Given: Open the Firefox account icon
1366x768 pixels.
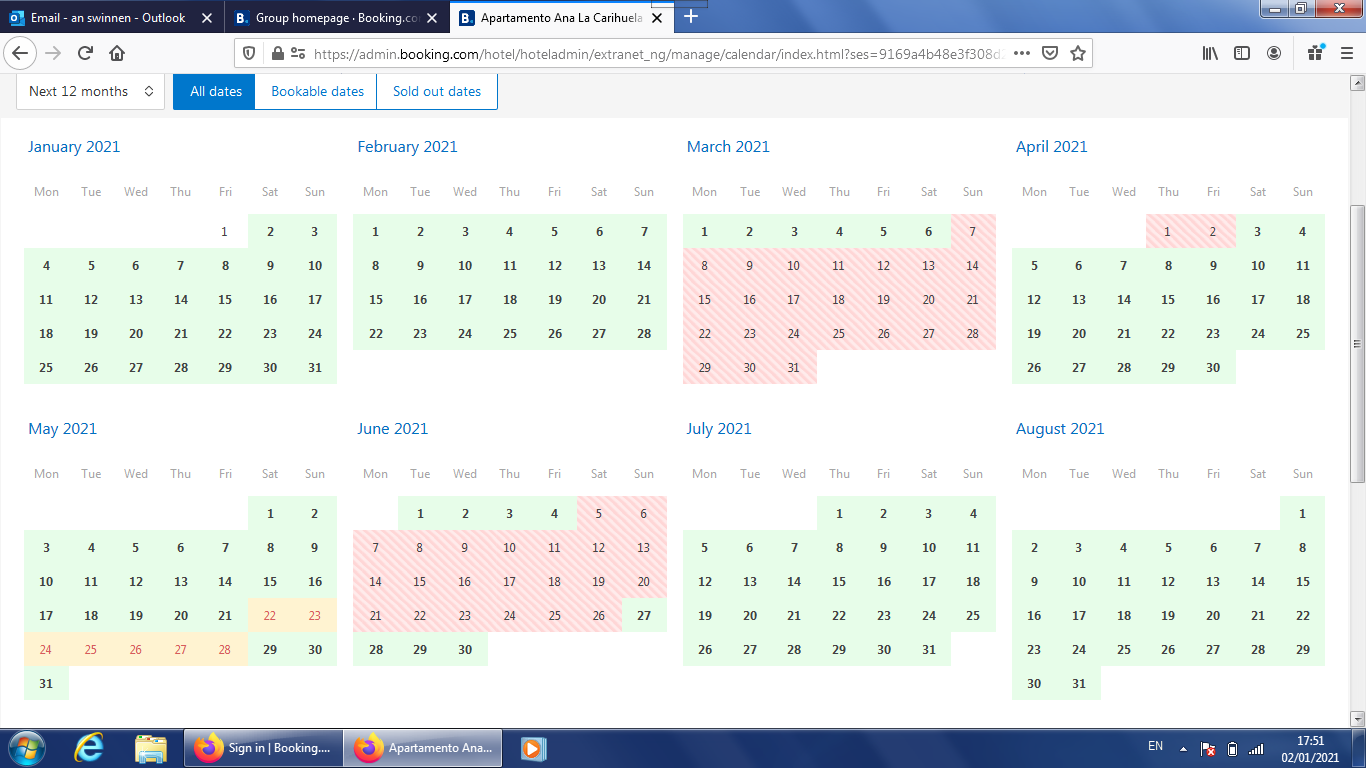Looking at the screenshot, I should point(1274,53).
